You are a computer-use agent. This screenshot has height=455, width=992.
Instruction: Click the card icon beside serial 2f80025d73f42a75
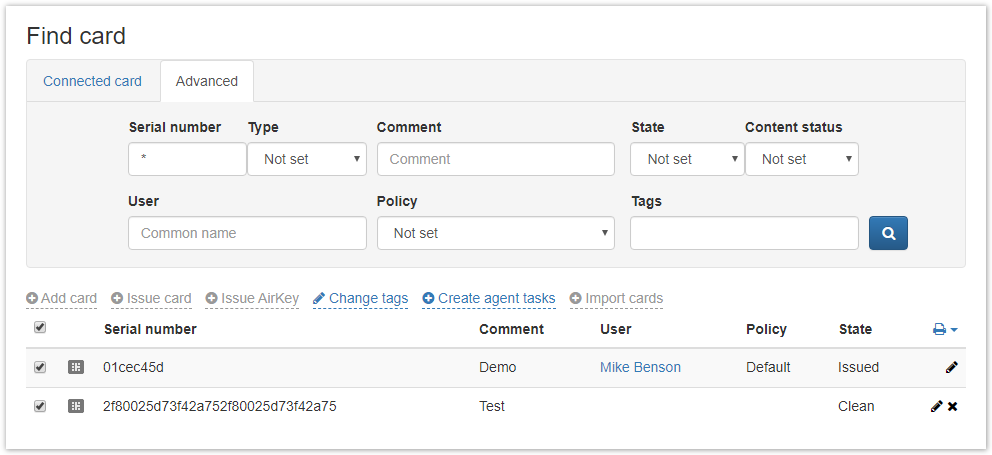[x=76, y=406]
